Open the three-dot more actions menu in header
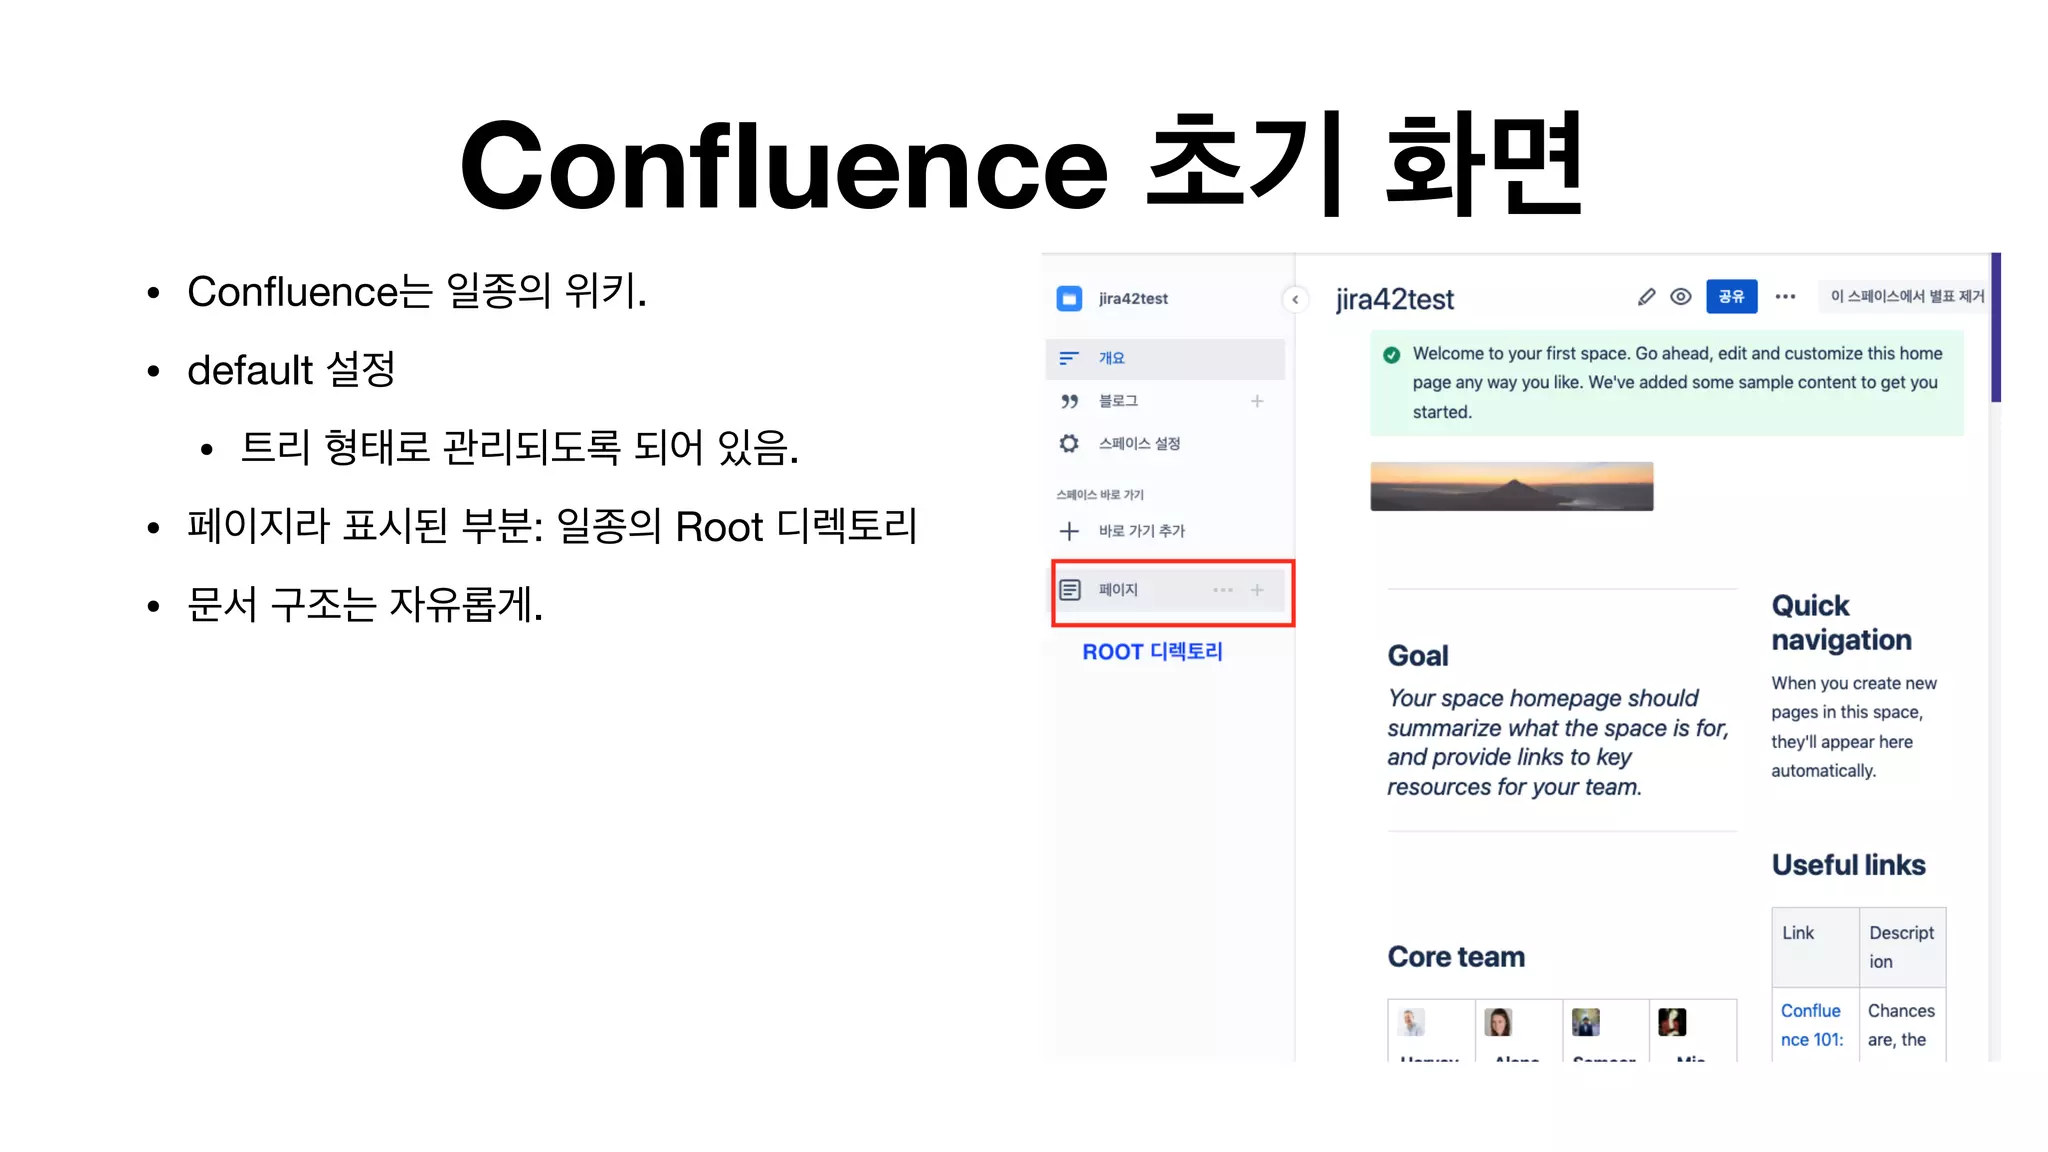 pos(1785,297)
